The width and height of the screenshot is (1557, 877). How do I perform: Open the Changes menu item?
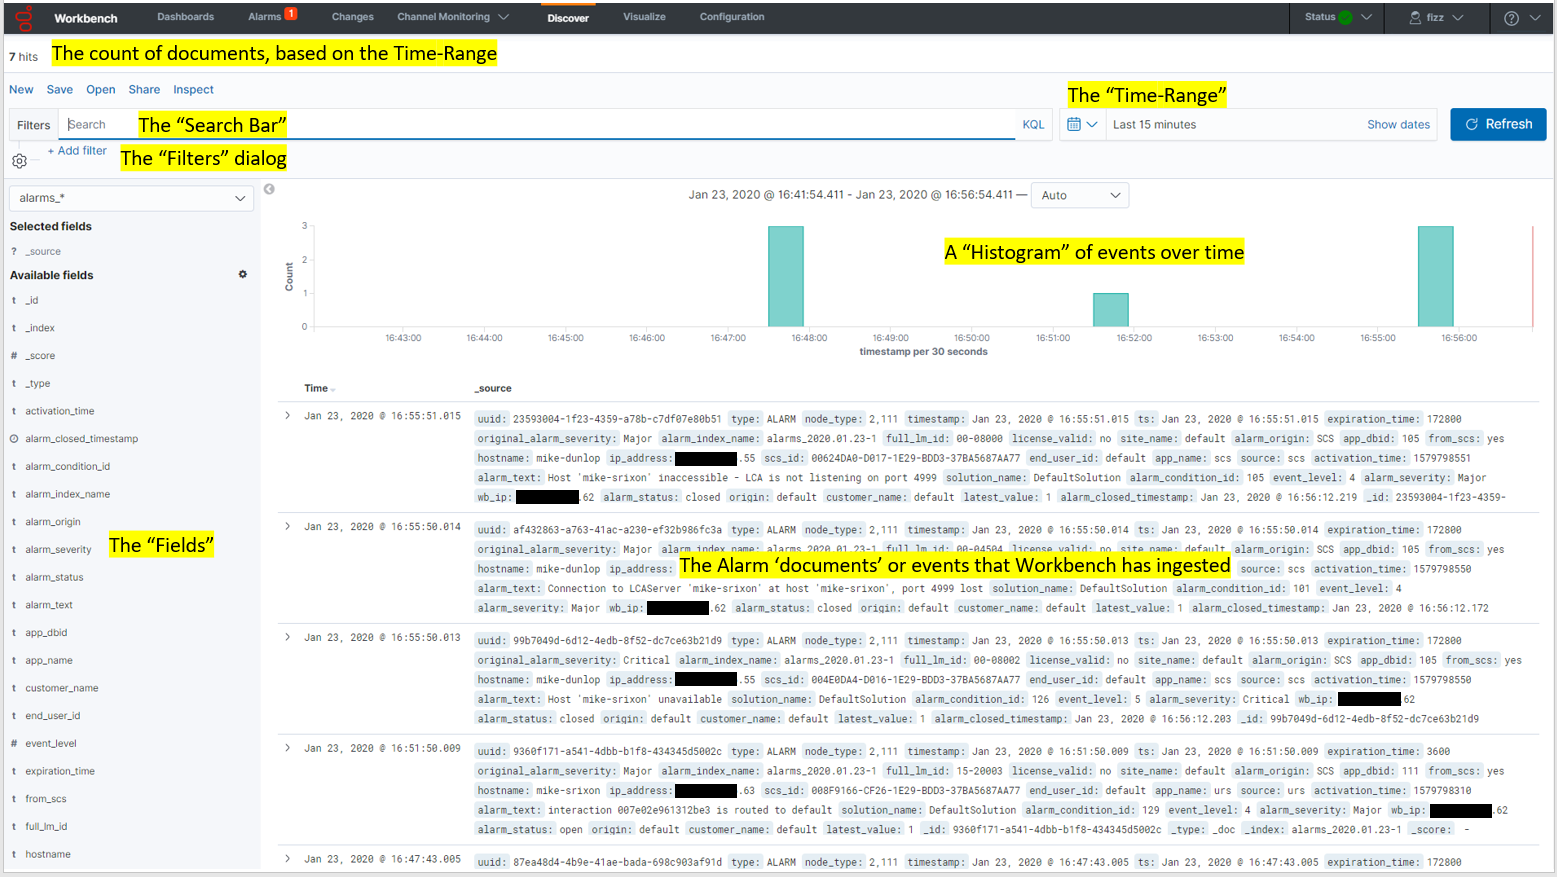(353, 17)
